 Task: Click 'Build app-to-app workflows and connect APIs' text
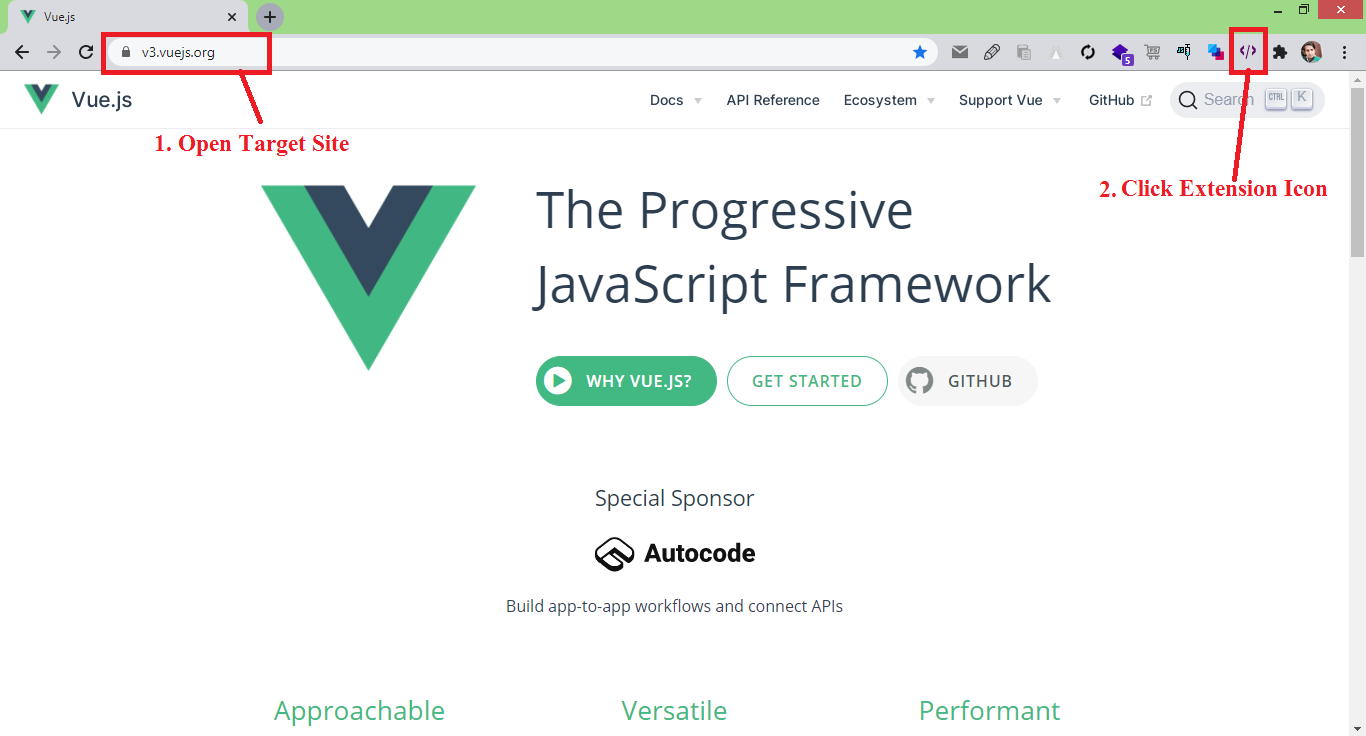point(674,606)
